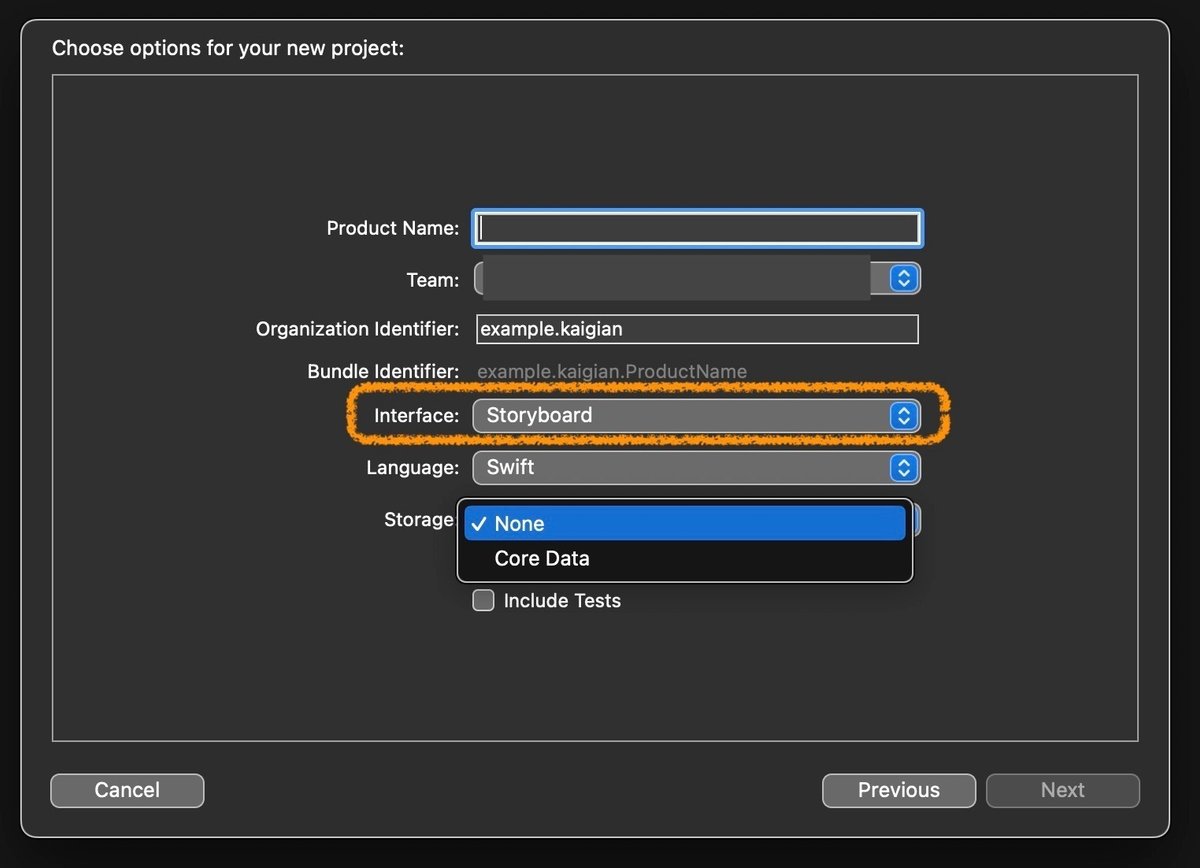
Task: Enable the Include Tests checkbox
Action: [x=484, y=601]
